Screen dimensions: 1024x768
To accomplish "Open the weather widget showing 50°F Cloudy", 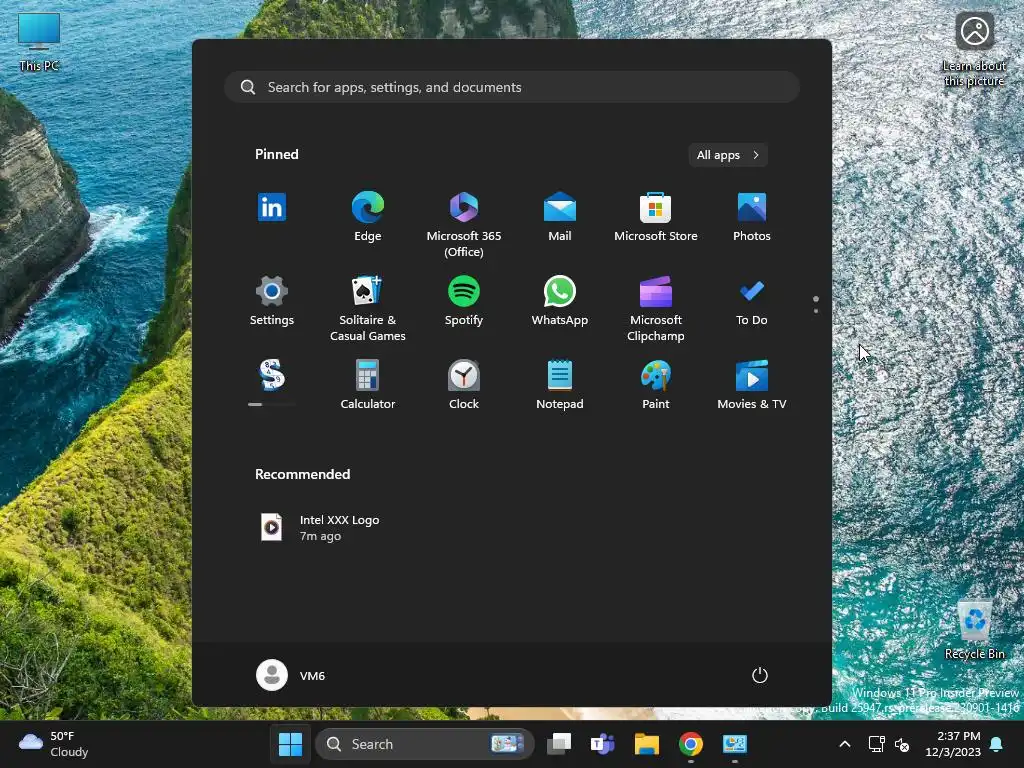I will tap(54, 744).
